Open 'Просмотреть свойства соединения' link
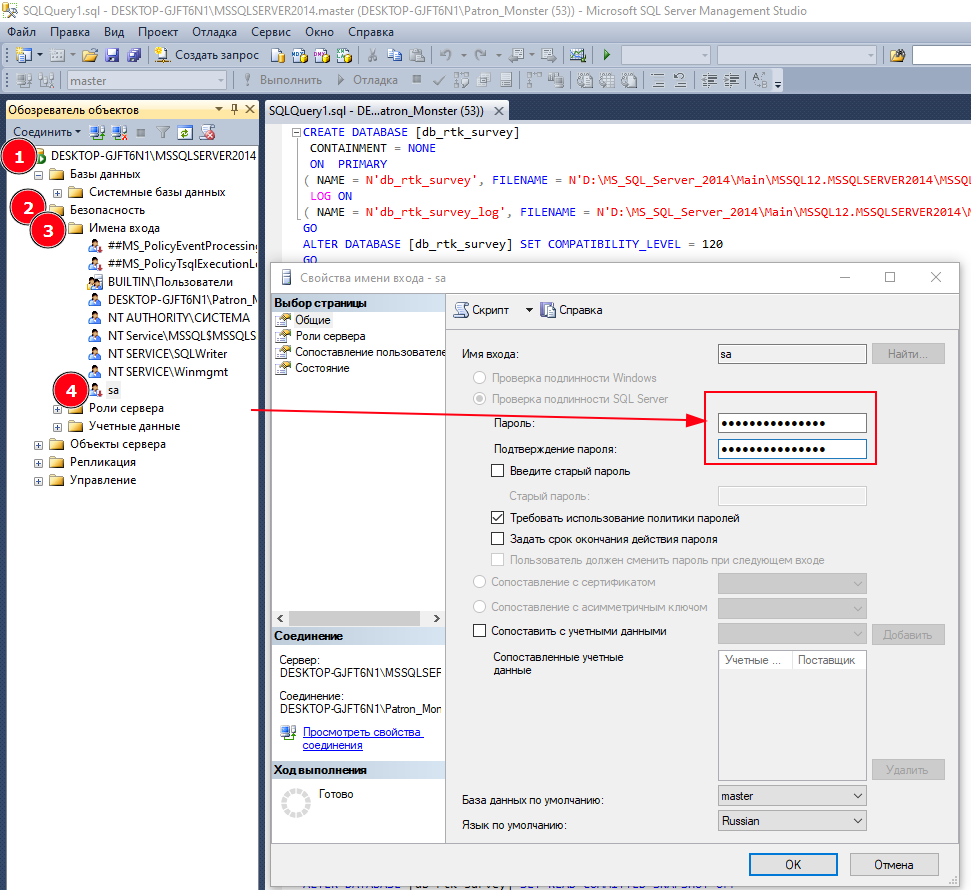Image resolution: width=971 pixels, height=890 pixels. click(x=362, y=738)
